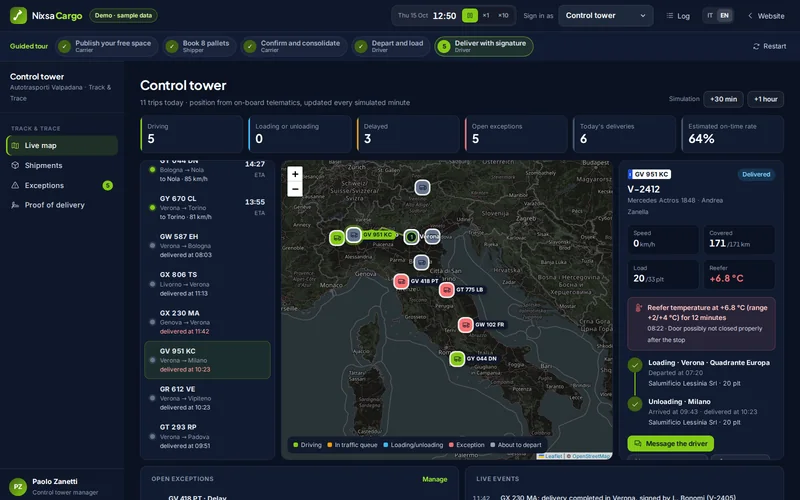
Task: Message the driver button
Action: 670,443
